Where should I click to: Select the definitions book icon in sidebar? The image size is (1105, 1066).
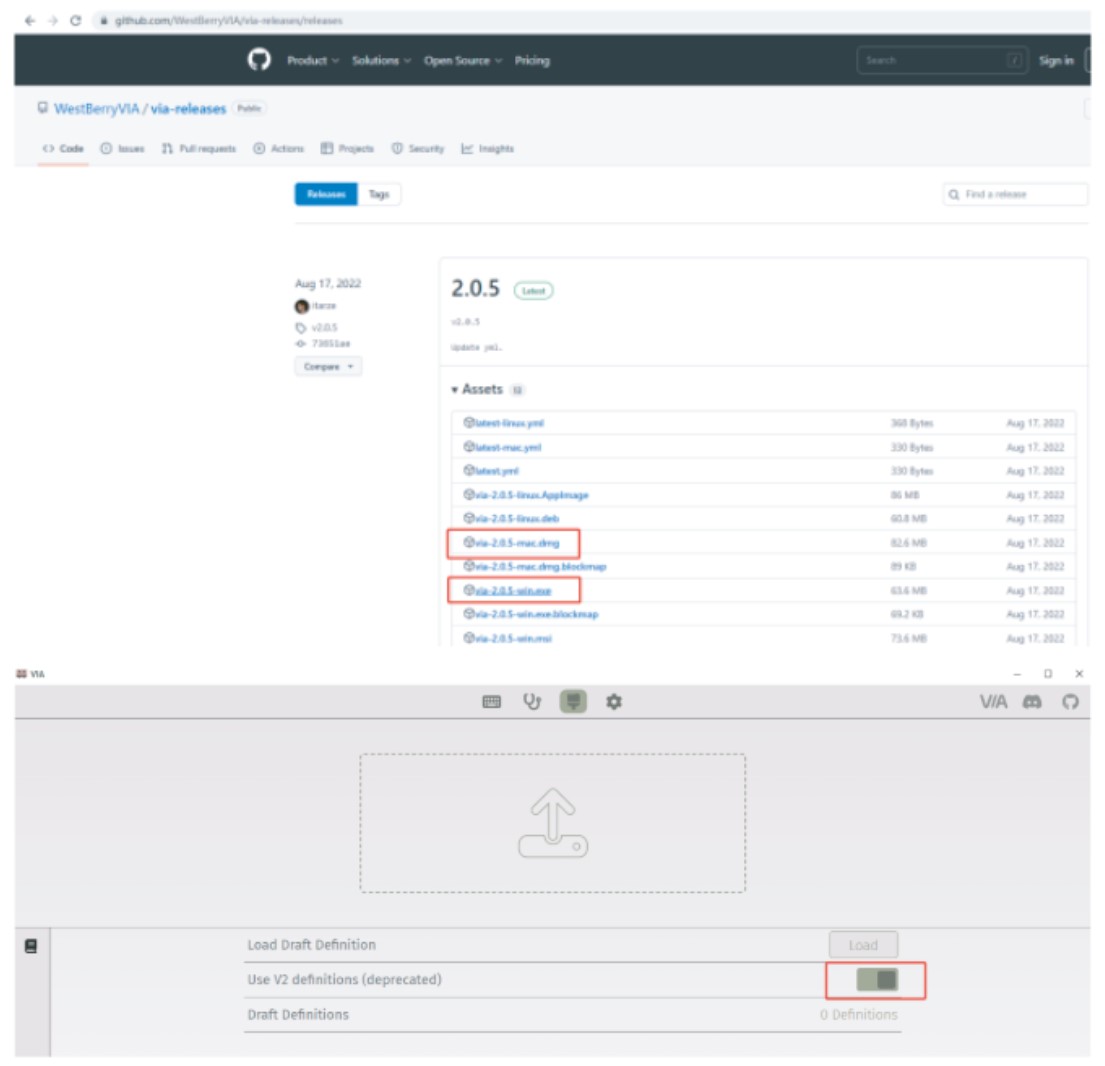point(31,946)
